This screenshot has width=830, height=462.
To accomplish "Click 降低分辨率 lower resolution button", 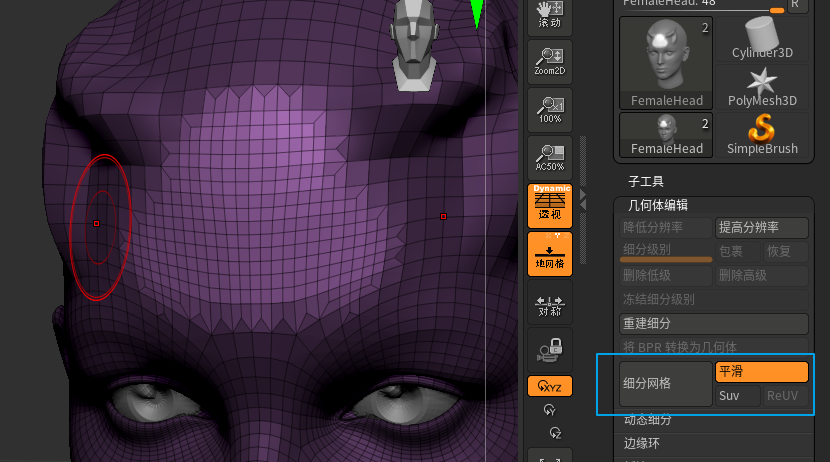I will point(666,228).
